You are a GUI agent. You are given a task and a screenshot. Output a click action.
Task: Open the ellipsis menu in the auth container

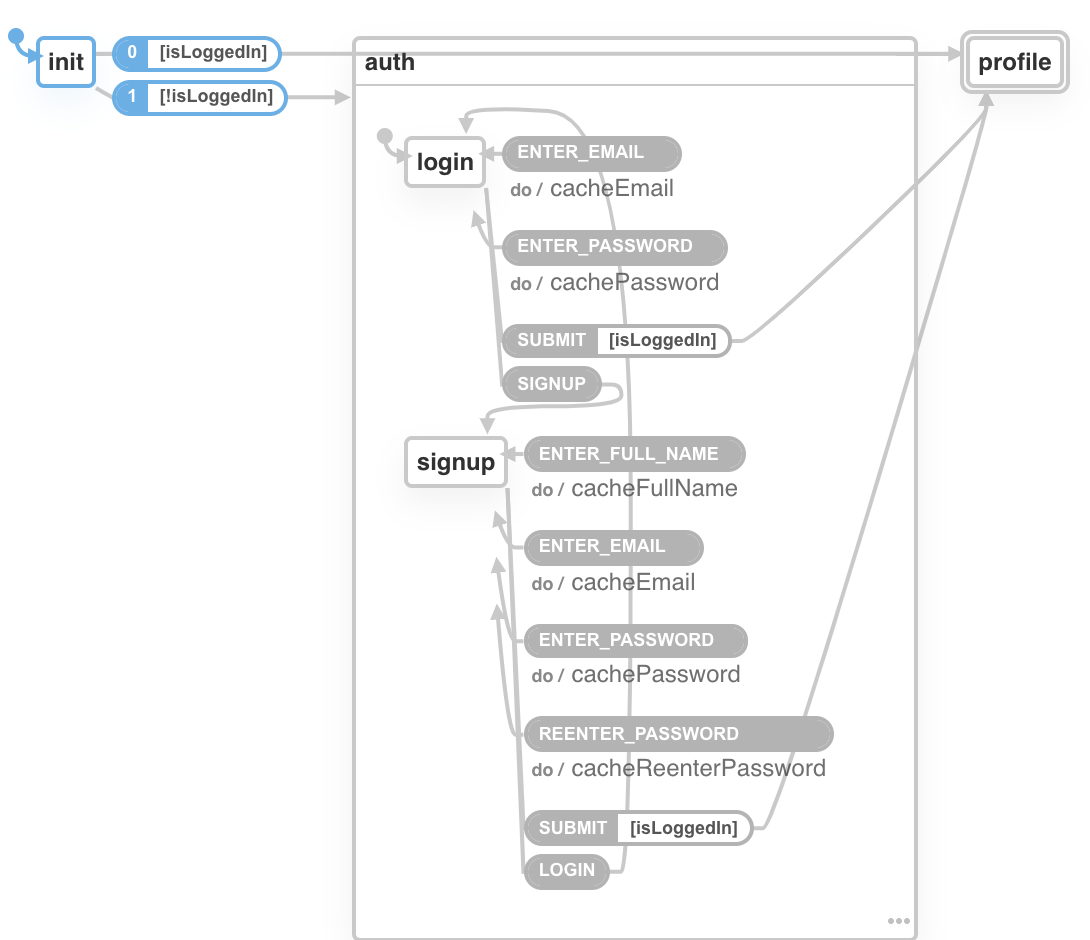(x=899, y=920)
